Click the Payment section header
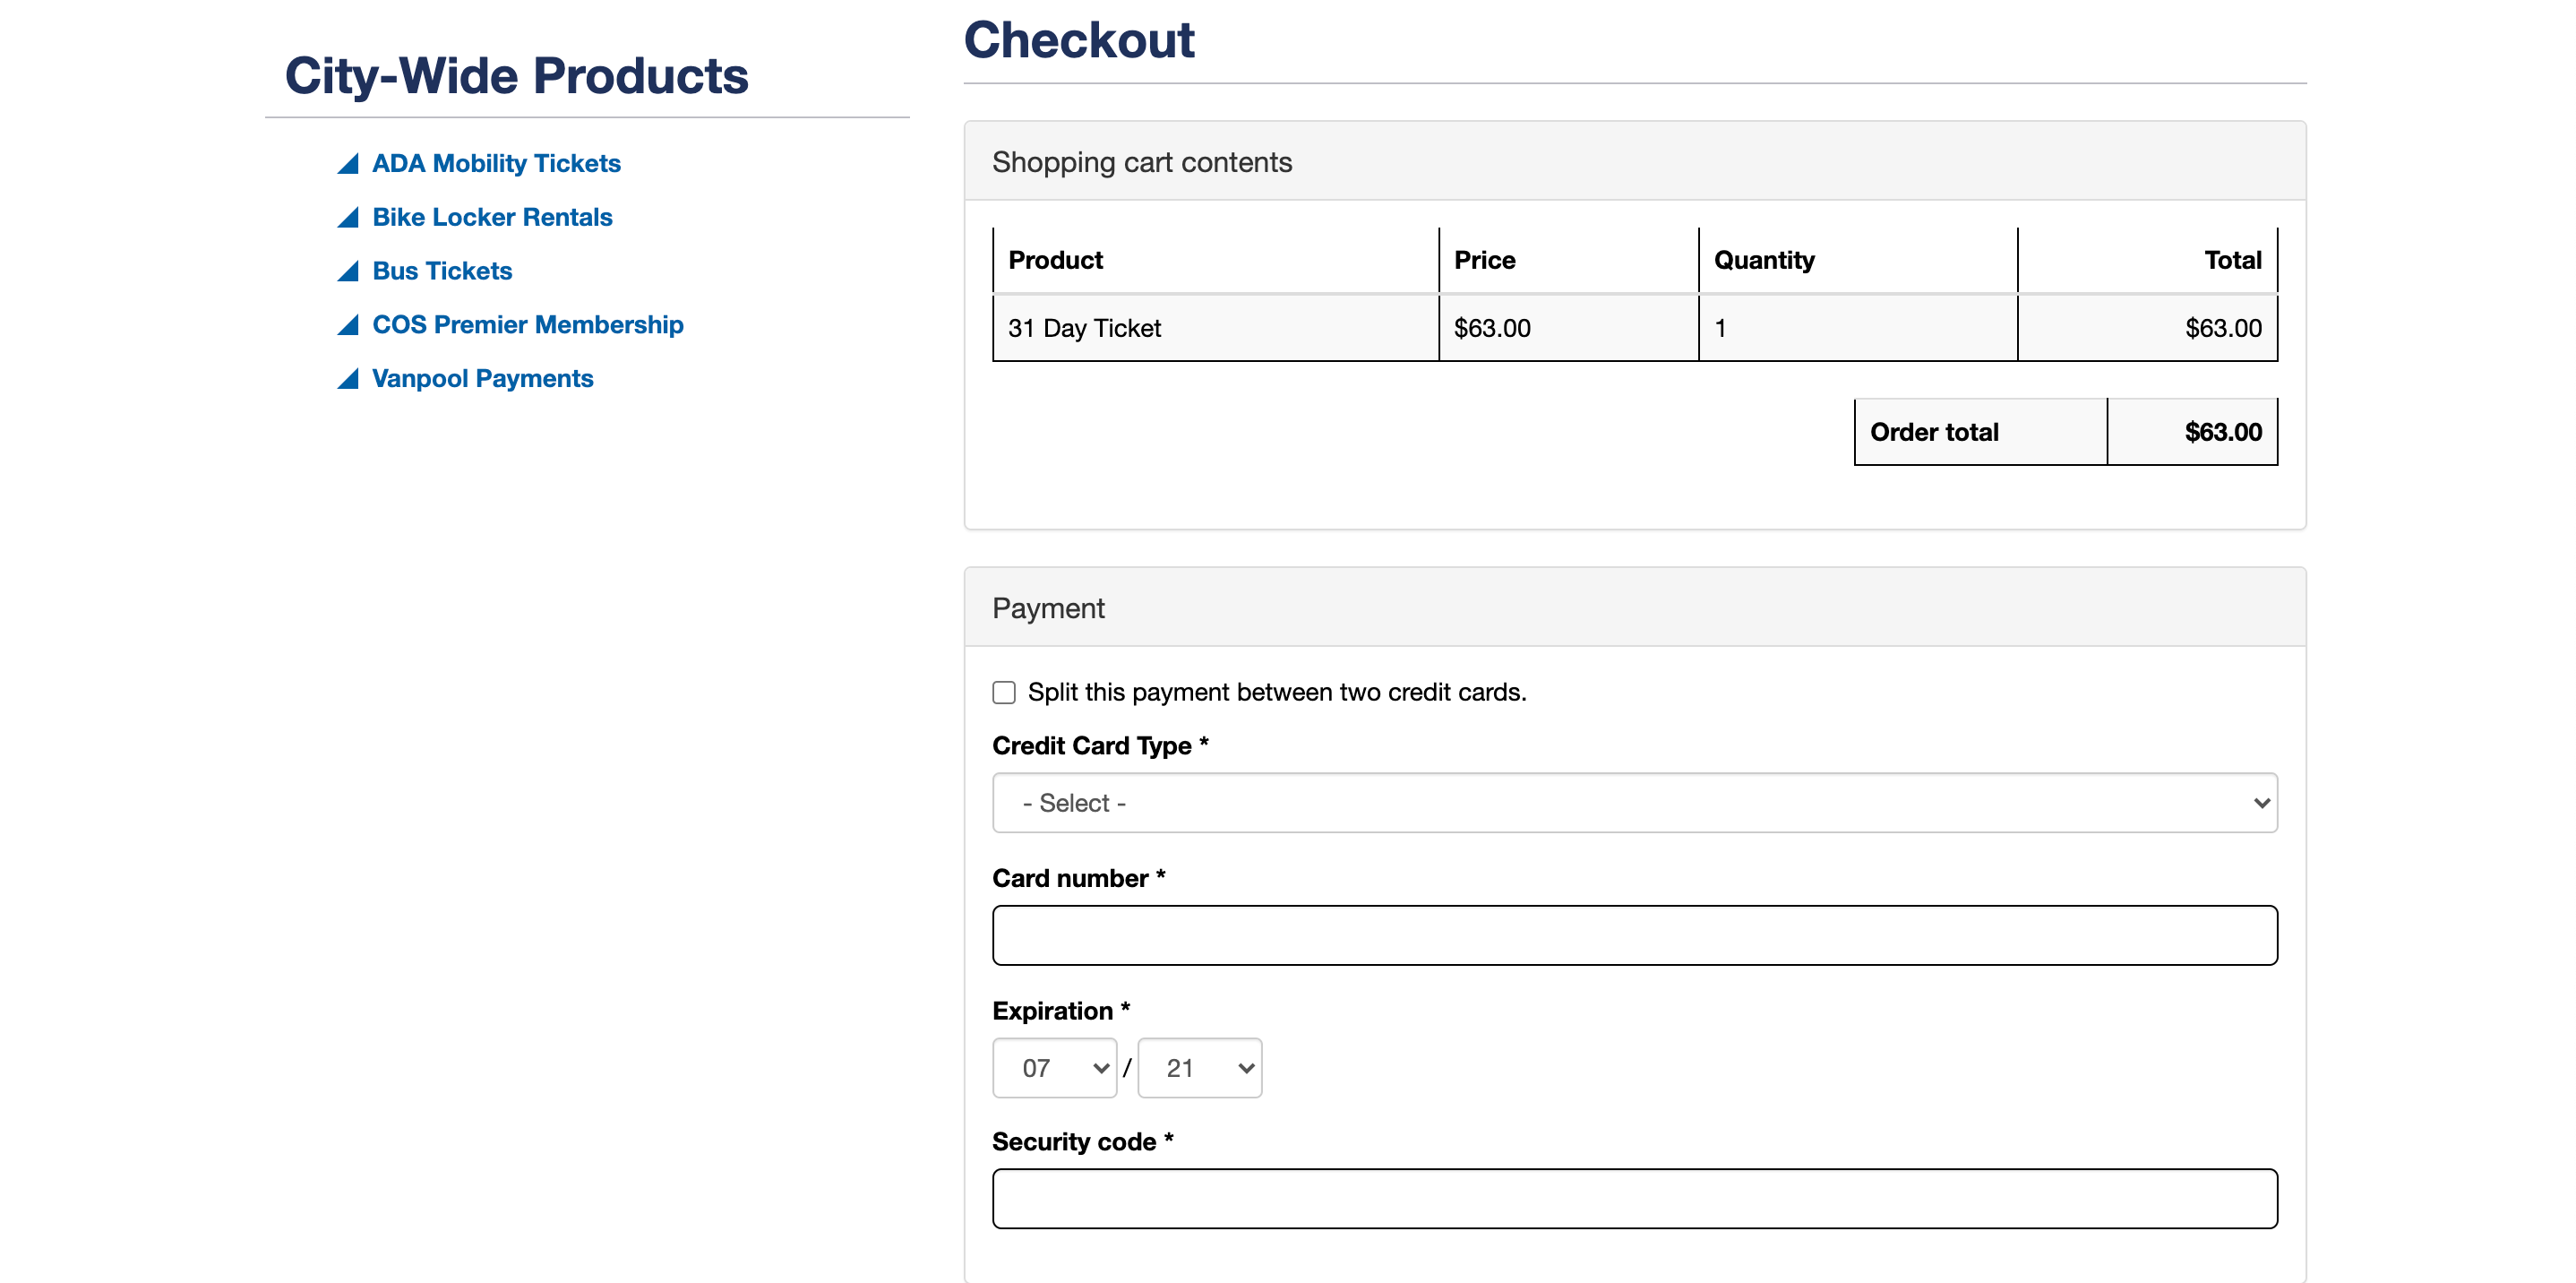The image size is (2576, 1283). [x=1048, y=608]
